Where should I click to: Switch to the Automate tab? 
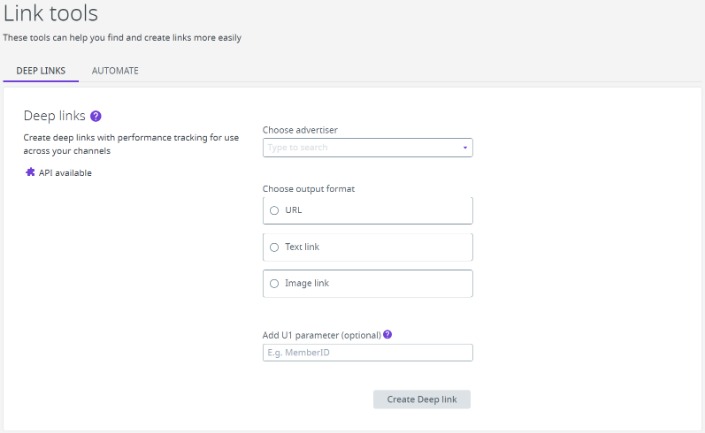[x=115, y=71]
